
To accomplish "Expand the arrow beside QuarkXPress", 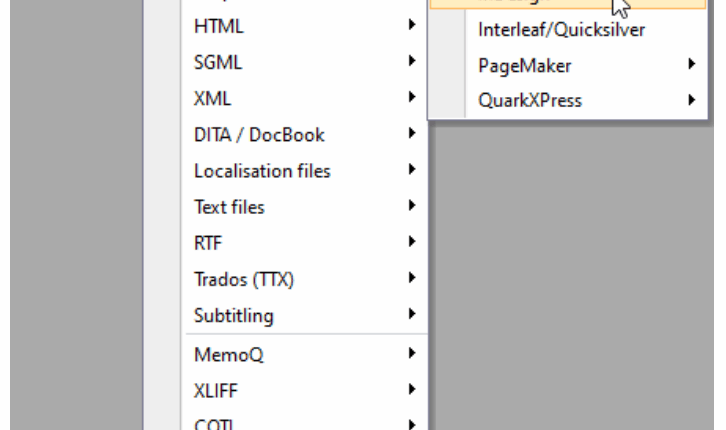I will 691,100.
